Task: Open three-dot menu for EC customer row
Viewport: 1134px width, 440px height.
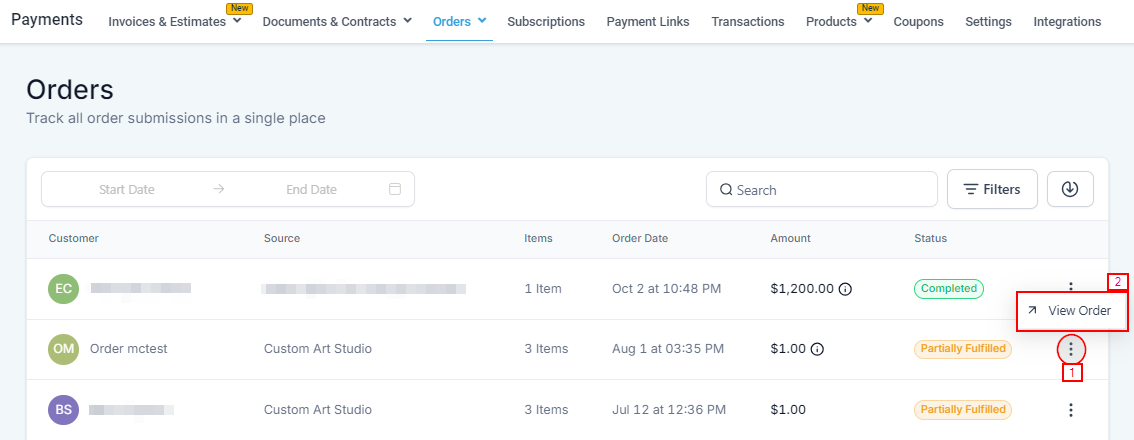Action: (1071, 288)
